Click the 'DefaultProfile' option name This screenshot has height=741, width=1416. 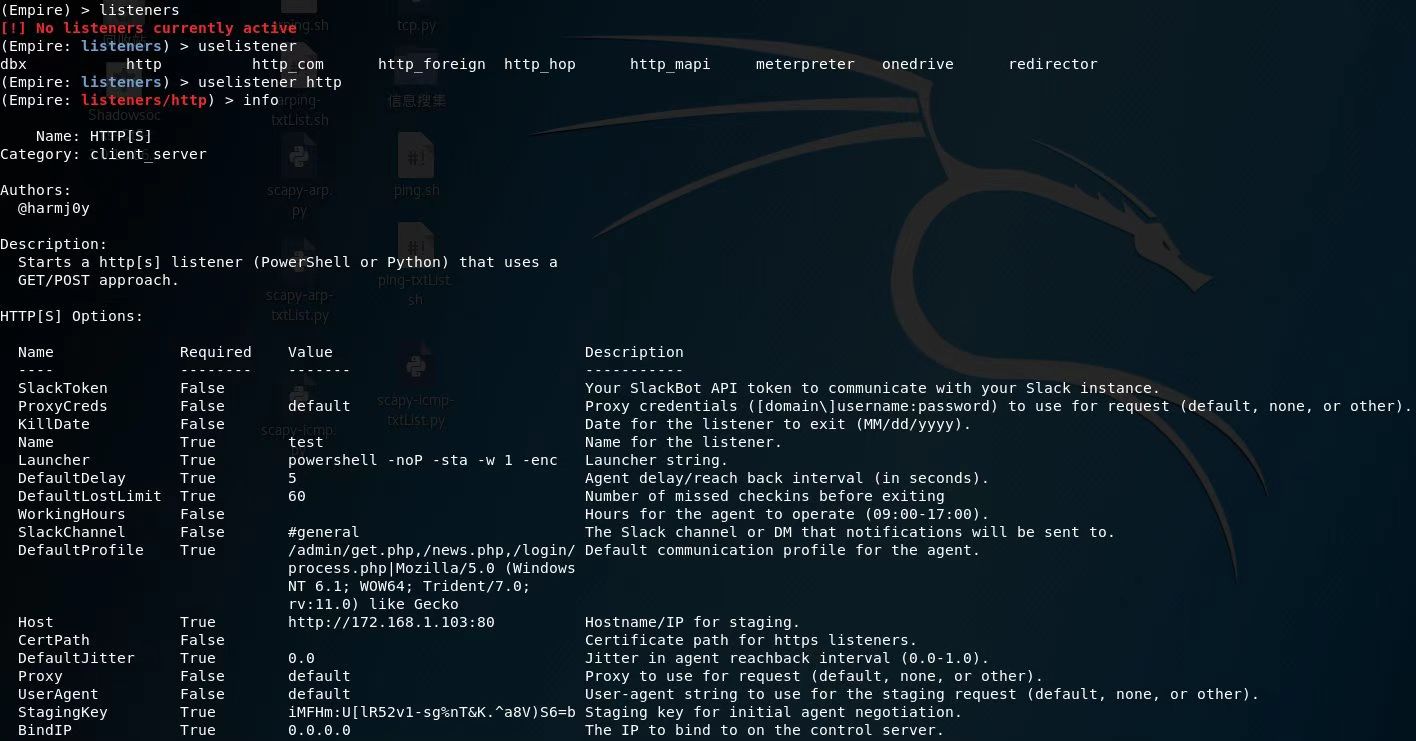[81, 550]
